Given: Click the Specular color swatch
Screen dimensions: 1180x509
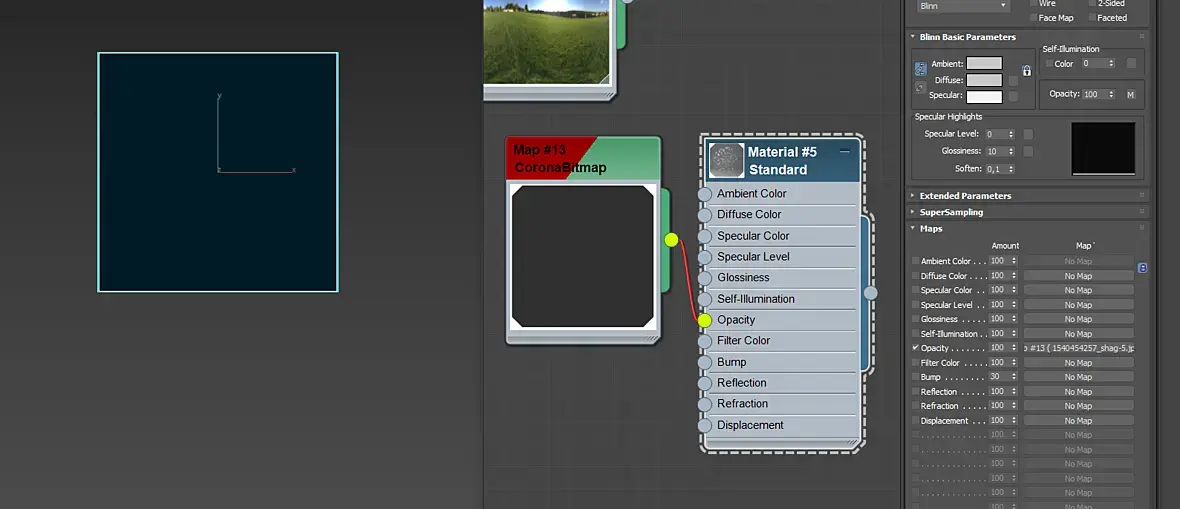Looking at the screenshot, I should point(984,96).
